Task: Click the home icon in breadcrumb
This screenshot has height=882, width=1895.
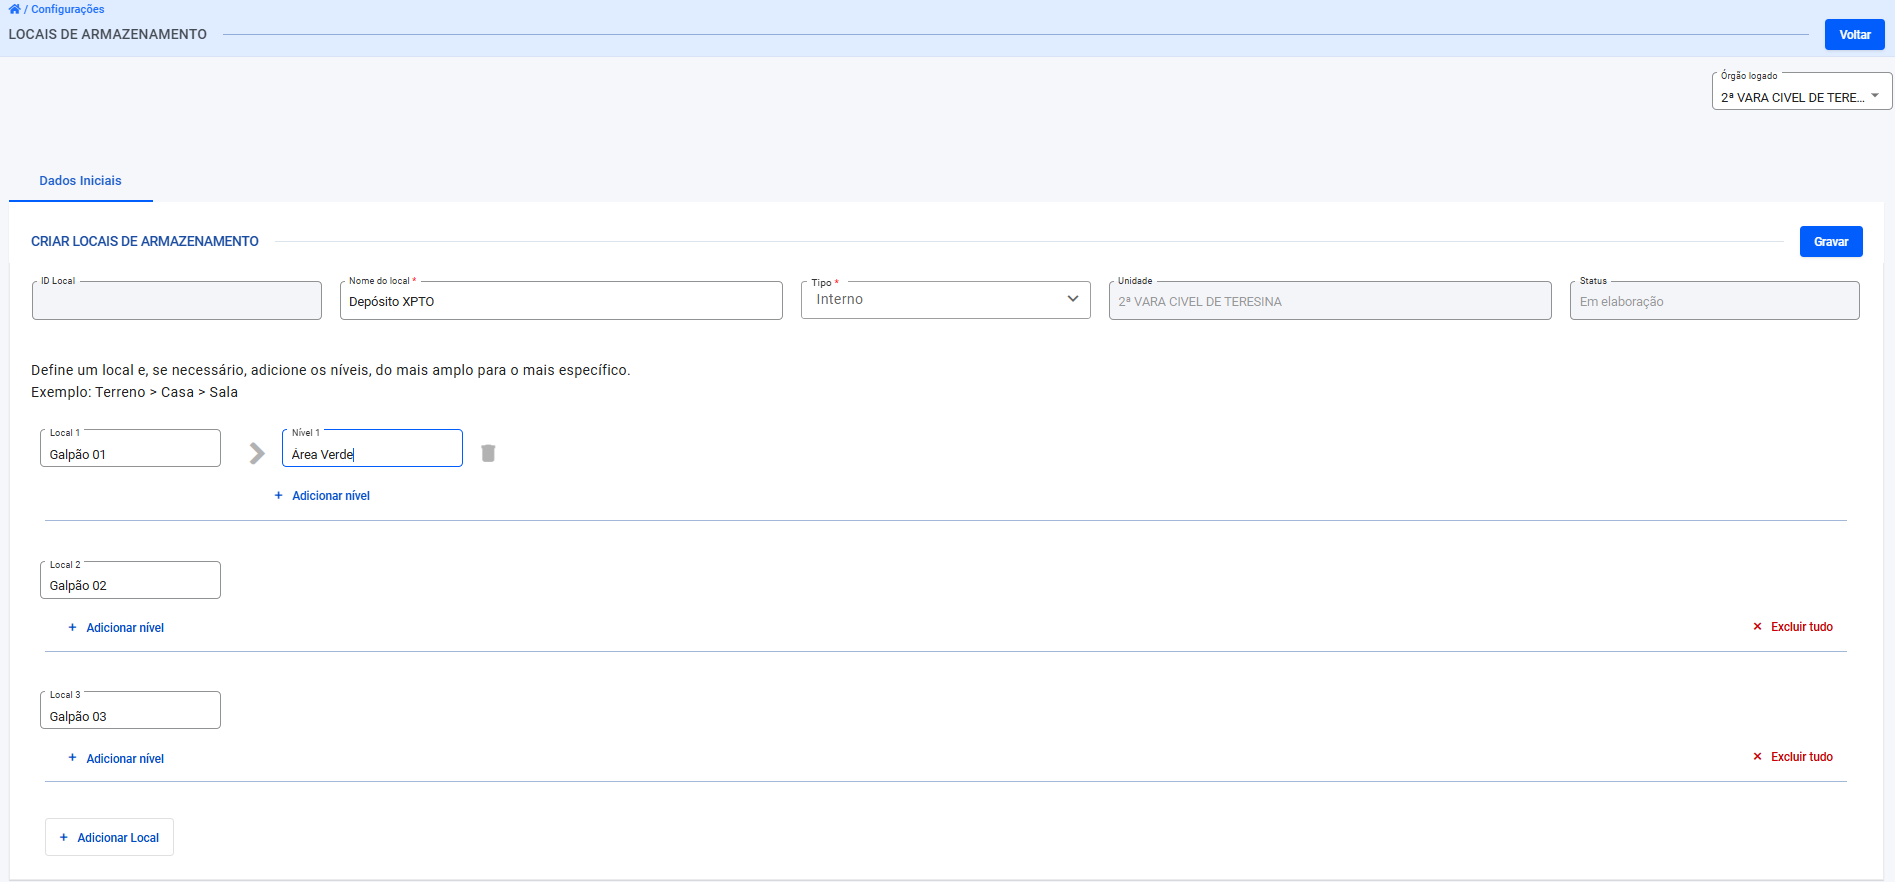Action: (x=14, y=9)
